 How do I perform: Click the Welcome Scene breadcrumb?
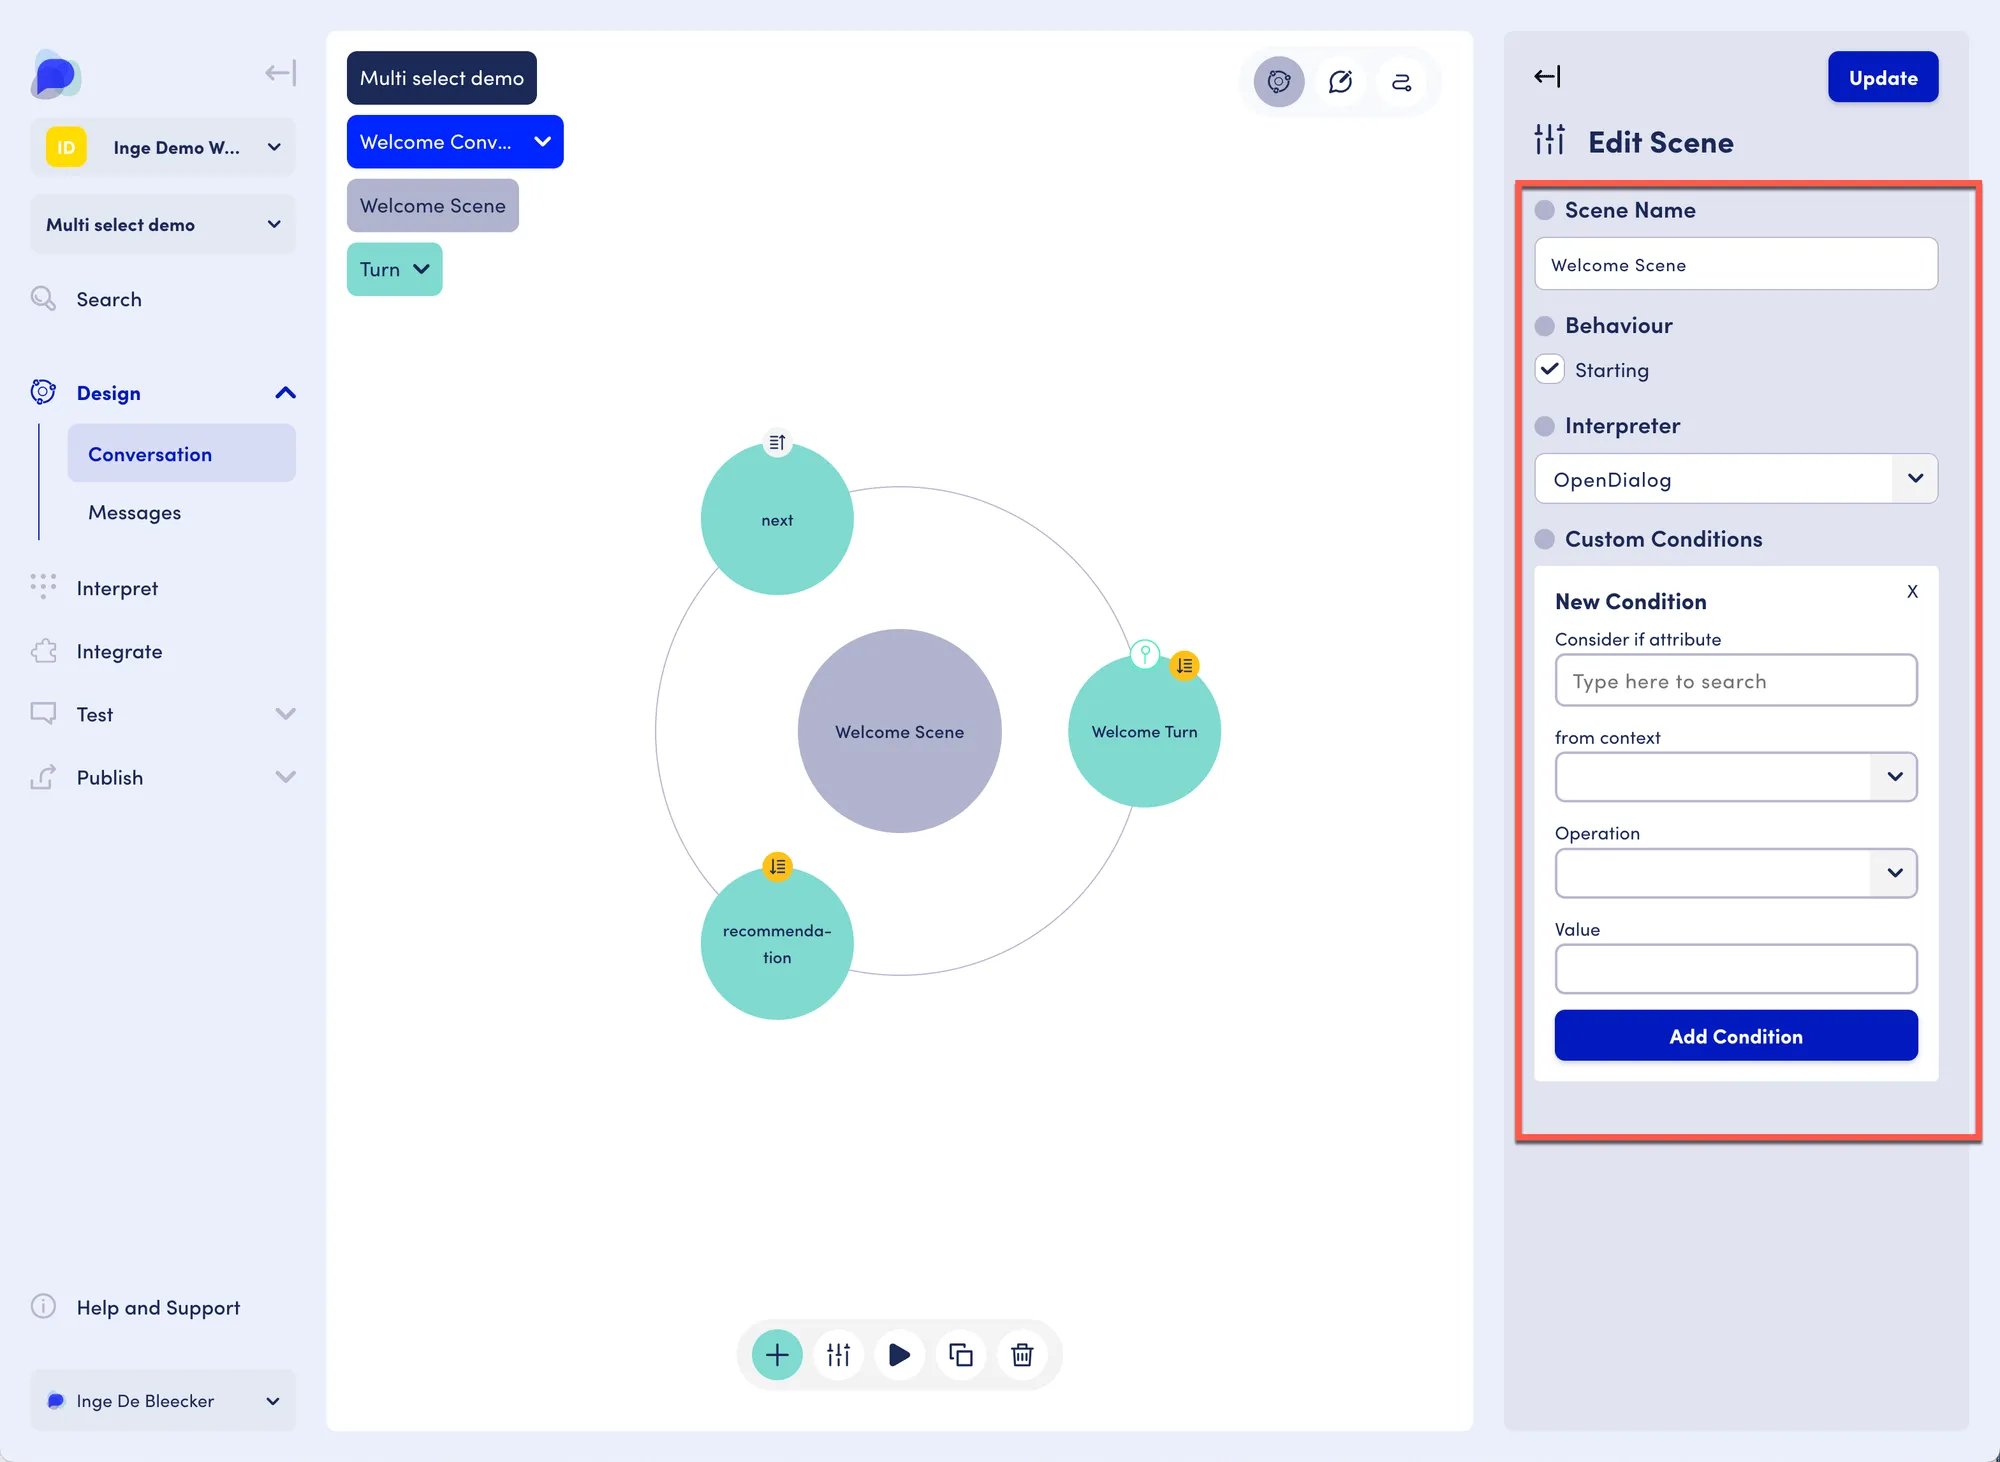[x=432, y=205]
